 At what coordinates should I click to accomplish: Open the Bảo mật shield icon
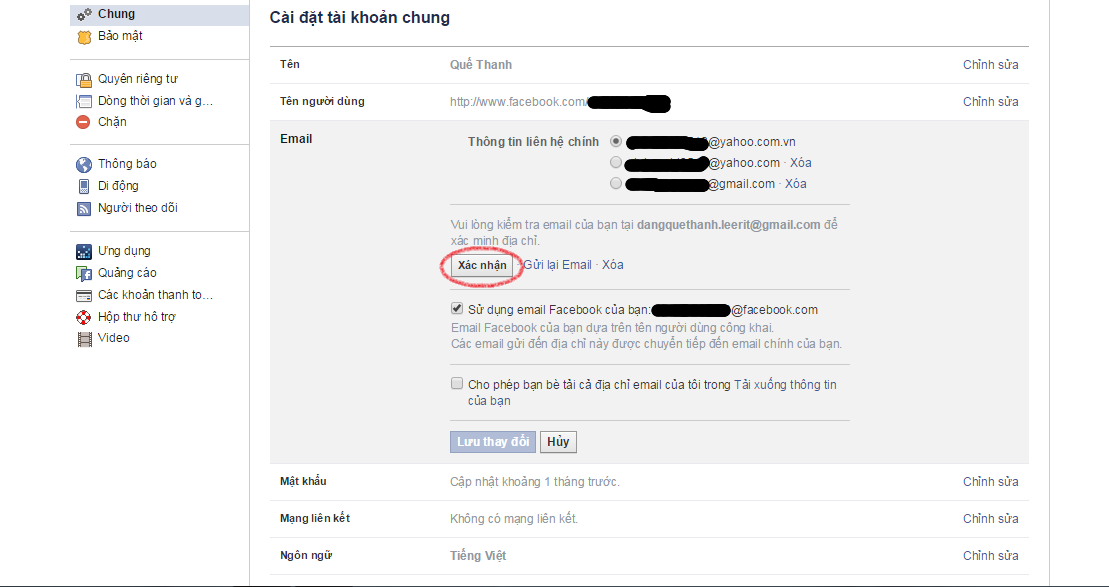[x=84, y=37]
